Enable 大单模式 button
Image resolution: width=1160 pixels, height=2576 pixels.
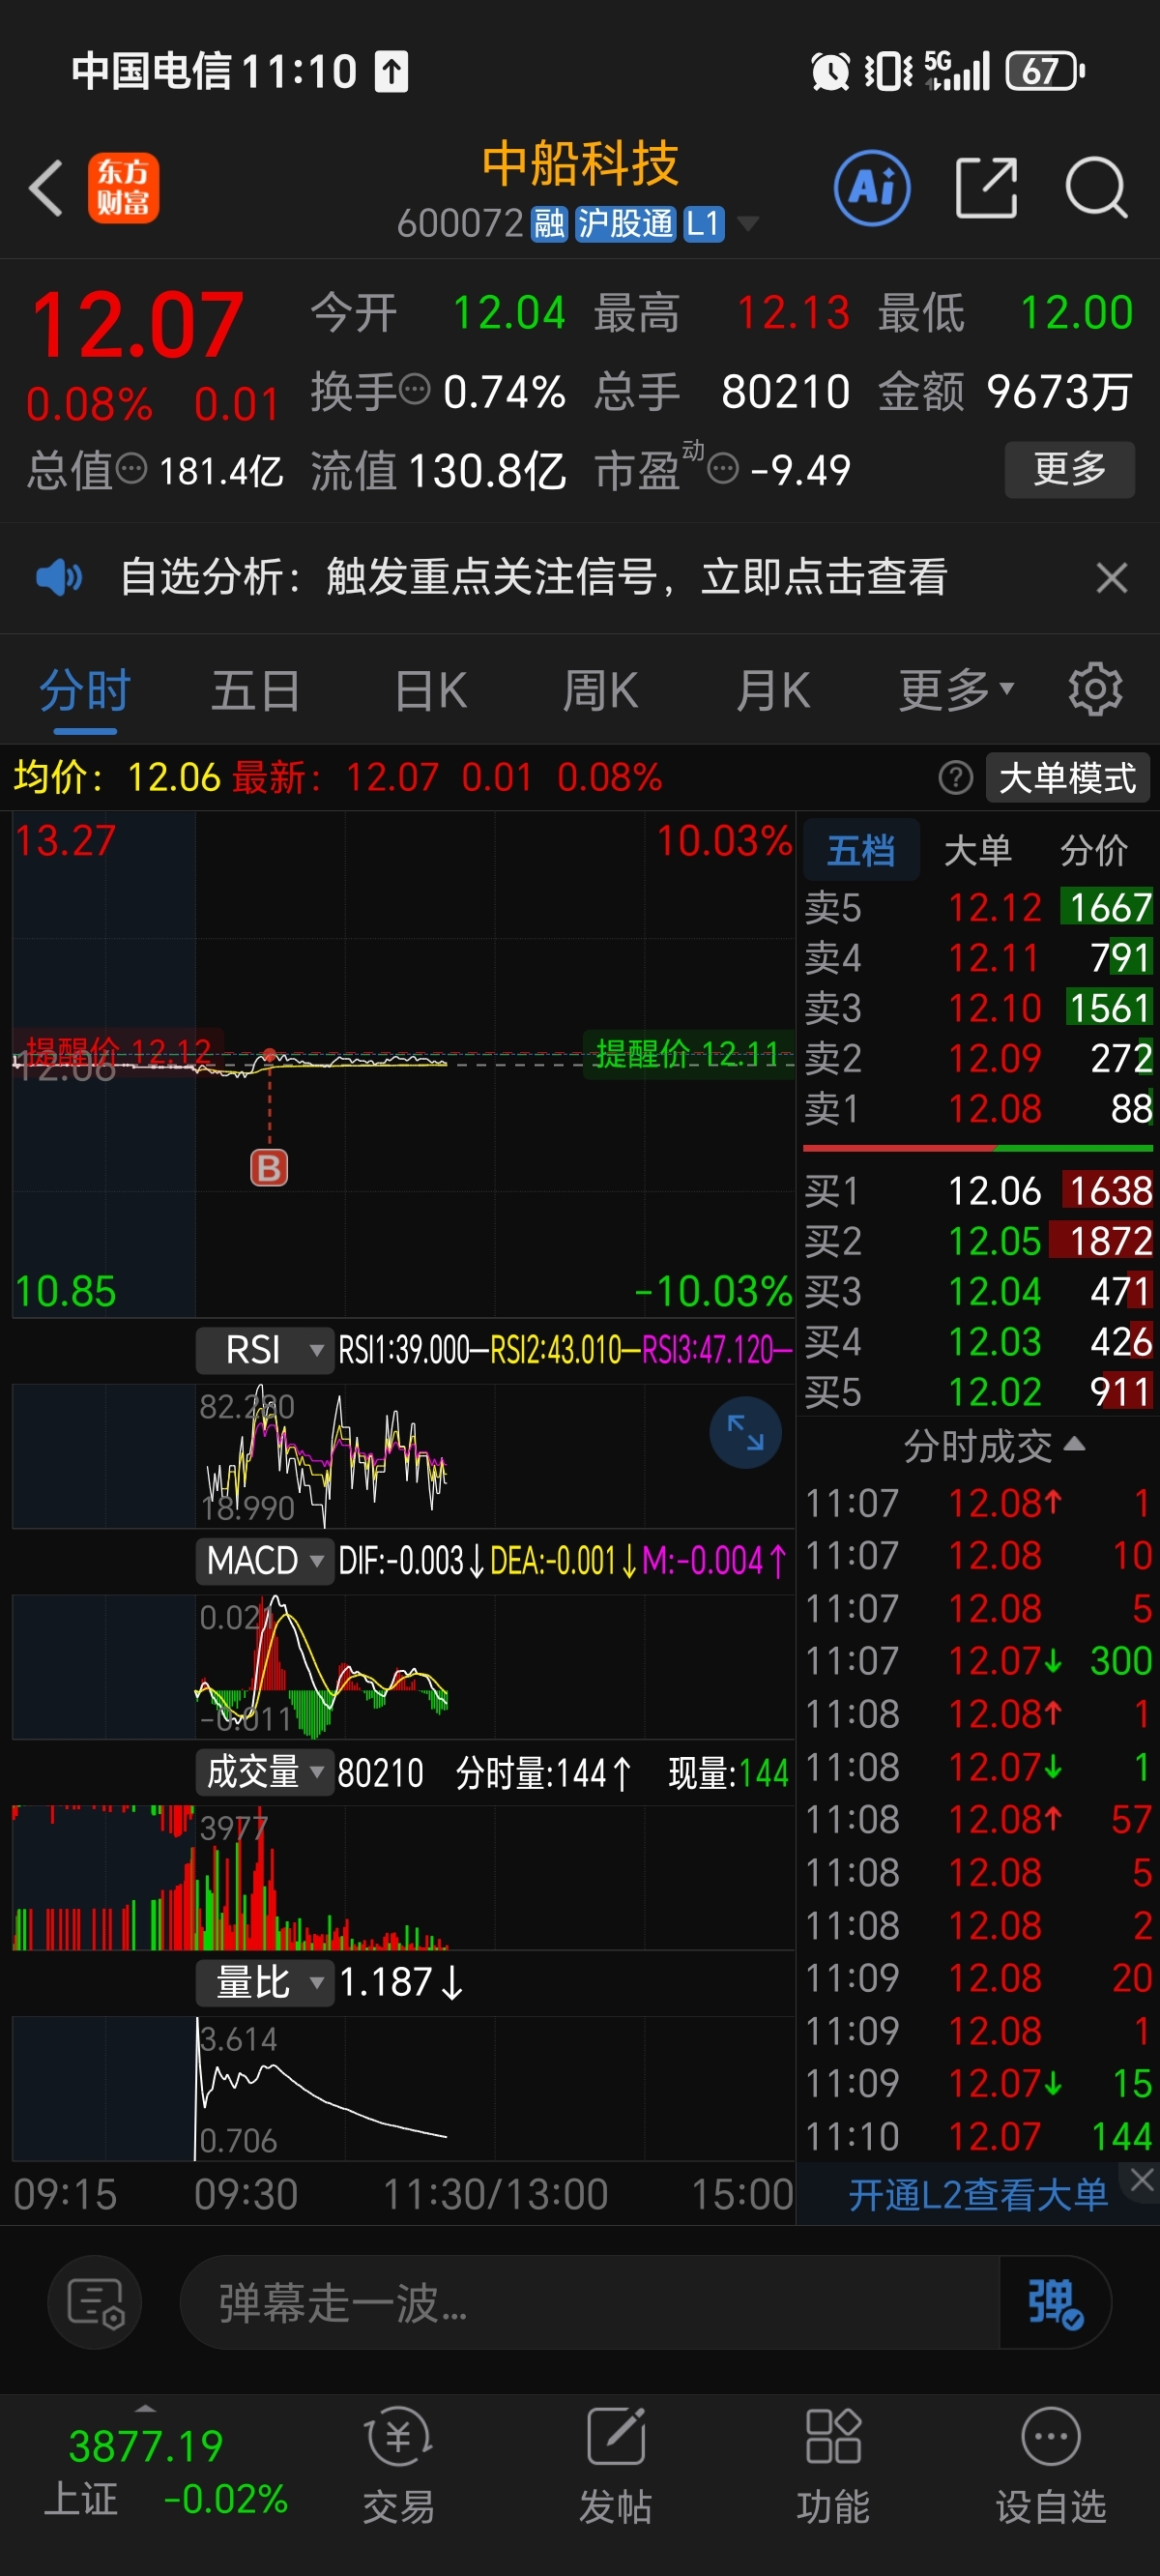(x=1067, y=777)
